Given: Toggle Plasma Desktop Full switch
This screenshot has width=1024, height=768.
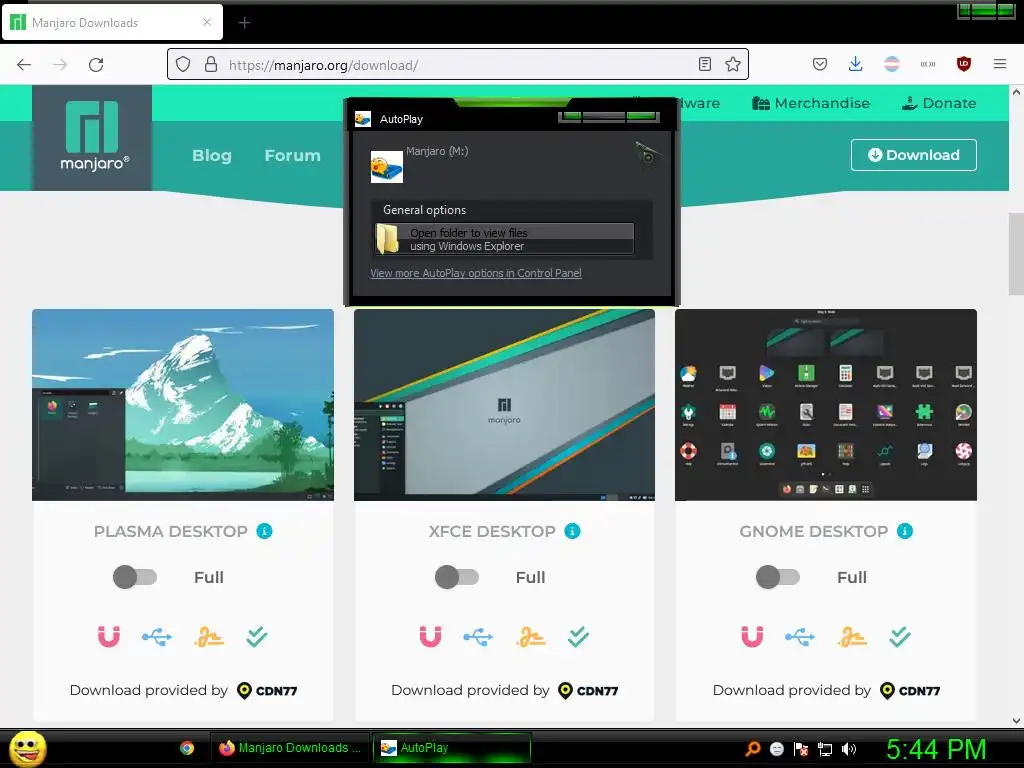Looking at the screenshot, I should pyautogui.click(x=135, y=577).
